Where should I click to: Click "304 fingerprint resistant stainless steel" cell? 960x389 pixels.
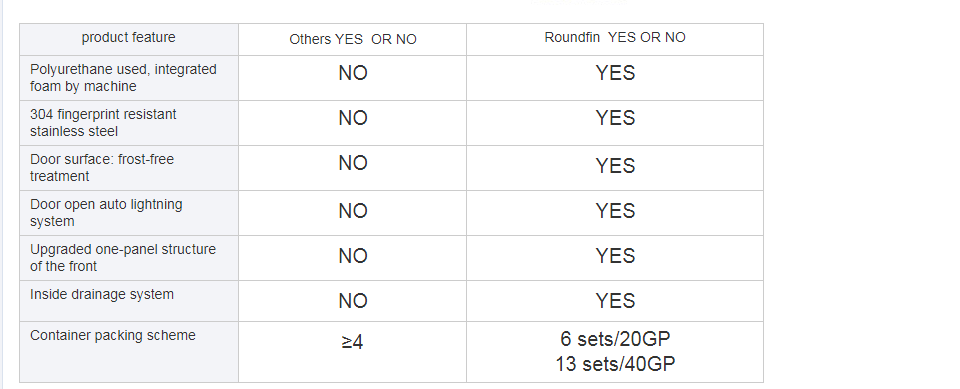(129, 123)
